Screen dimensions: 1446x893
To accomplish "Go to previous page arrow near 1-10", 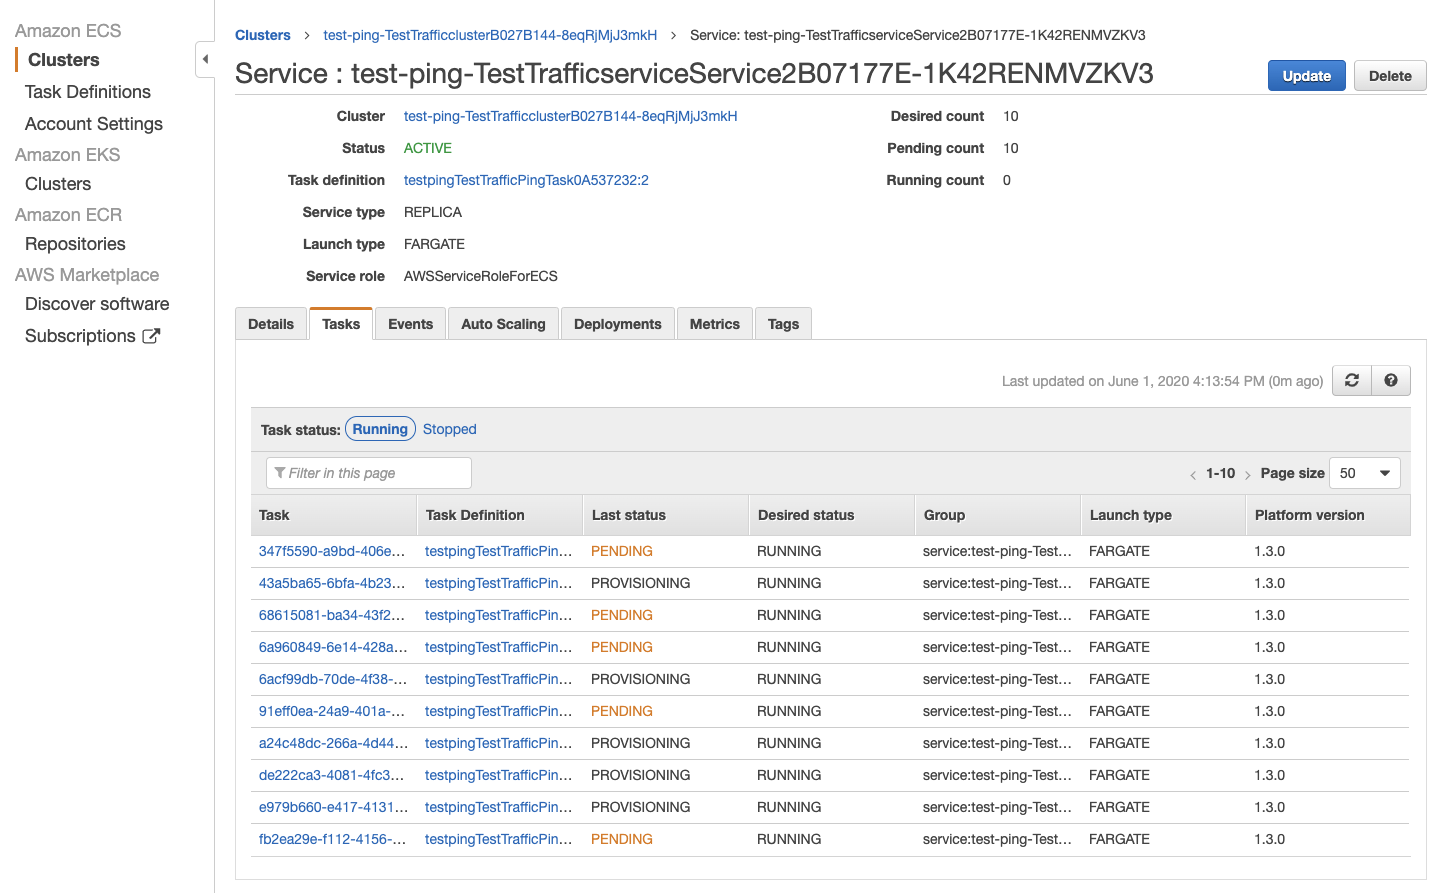I will coord(1193,474).
